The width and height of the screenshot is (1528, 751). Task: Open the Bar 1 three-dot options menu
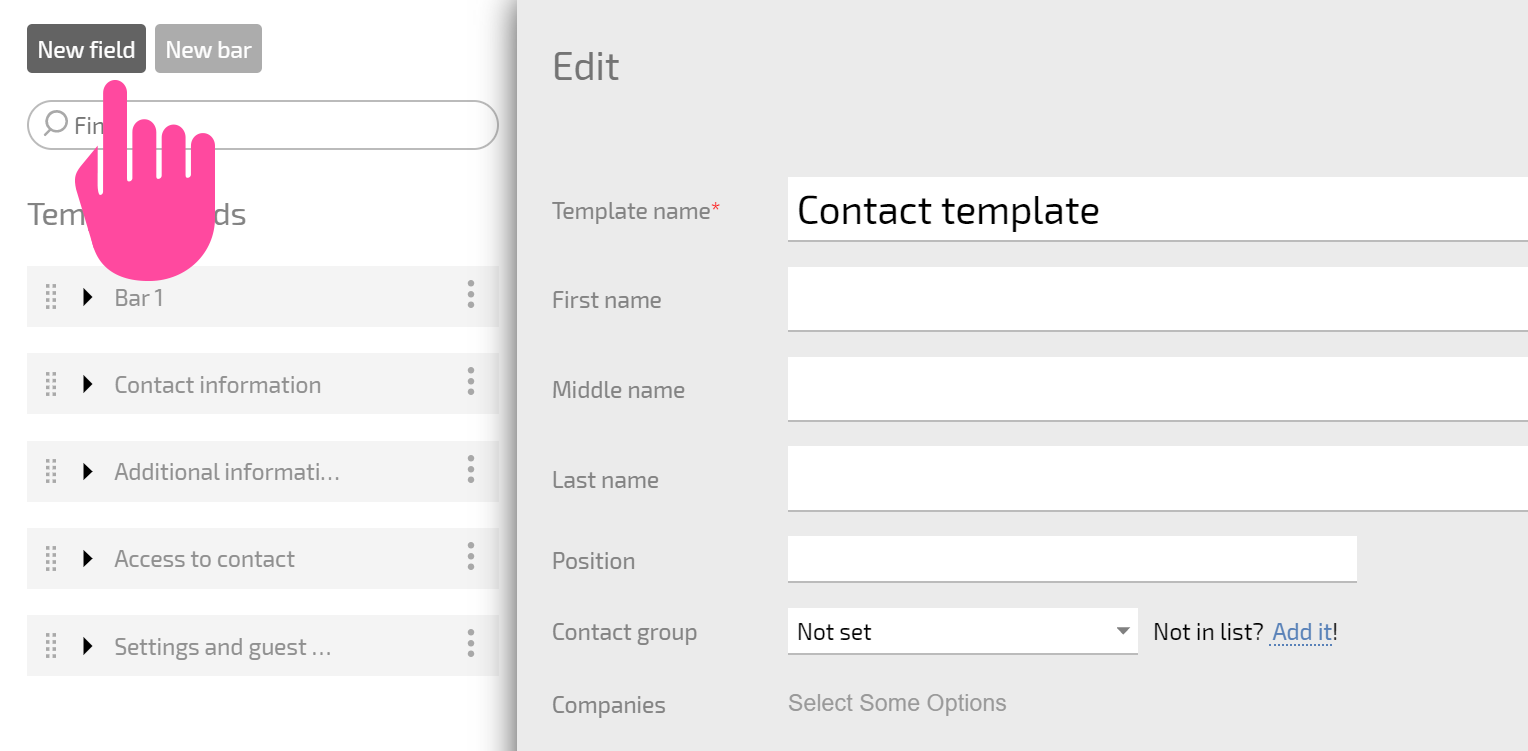(x=470, y=294)
